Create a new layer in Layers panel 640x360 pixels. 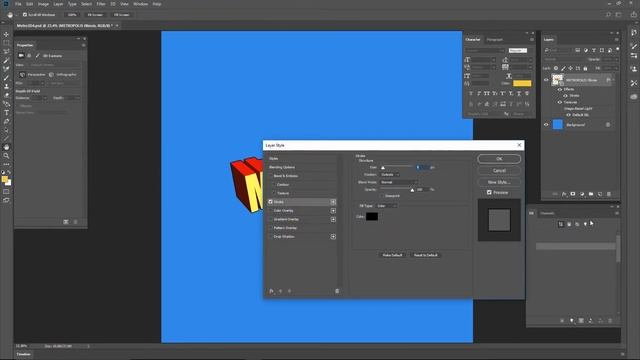point(600,194)
